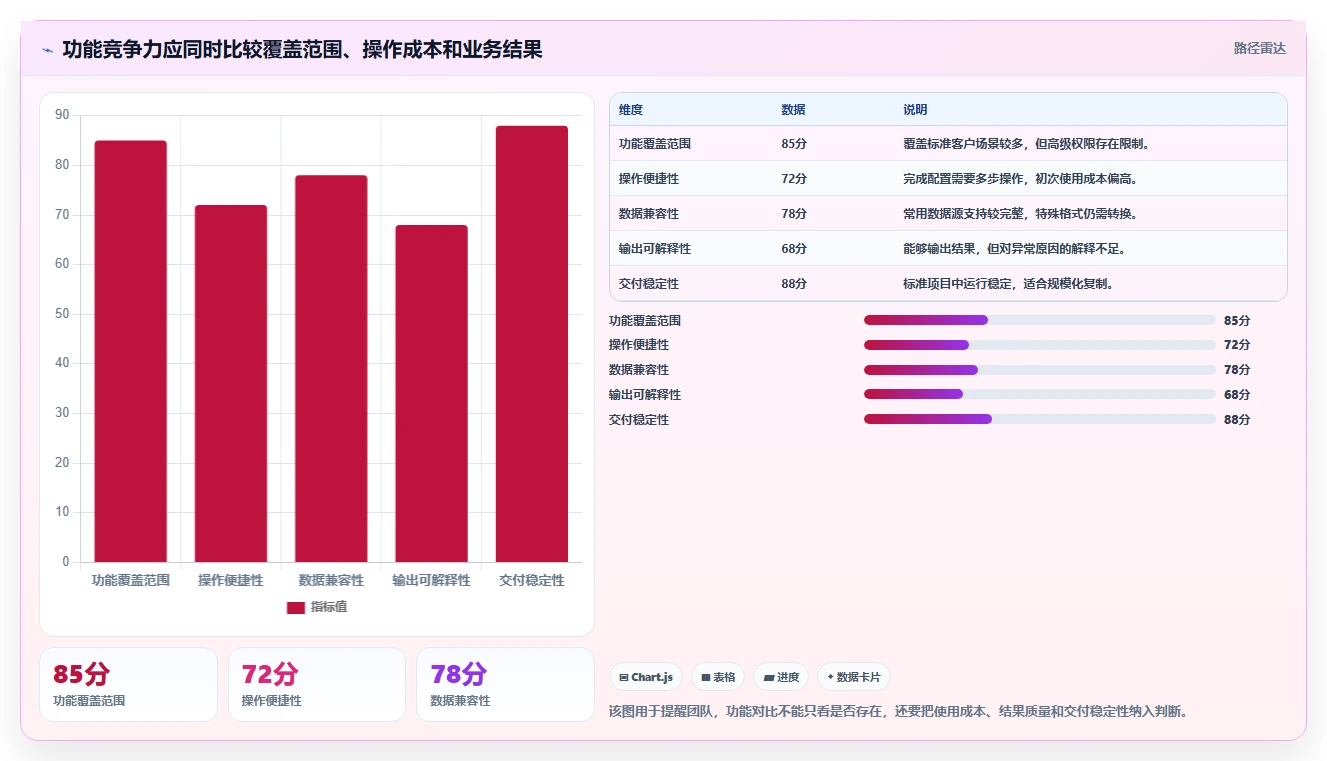The image size is (1327, 761).
Task: Select the 数据卡片 tag chip
Action: point(854,677)
